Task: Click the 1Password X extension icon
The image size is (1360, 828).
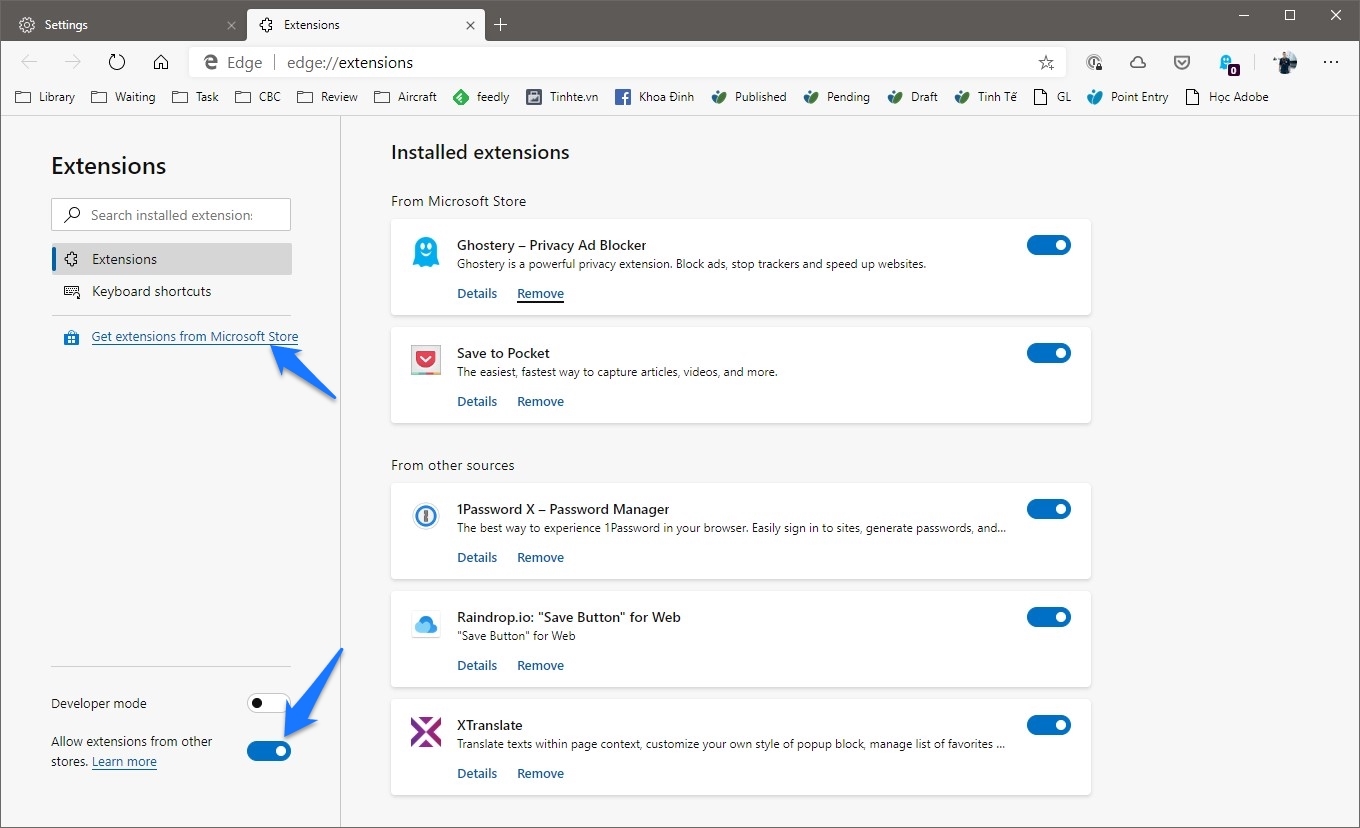Action: [426, 516]
